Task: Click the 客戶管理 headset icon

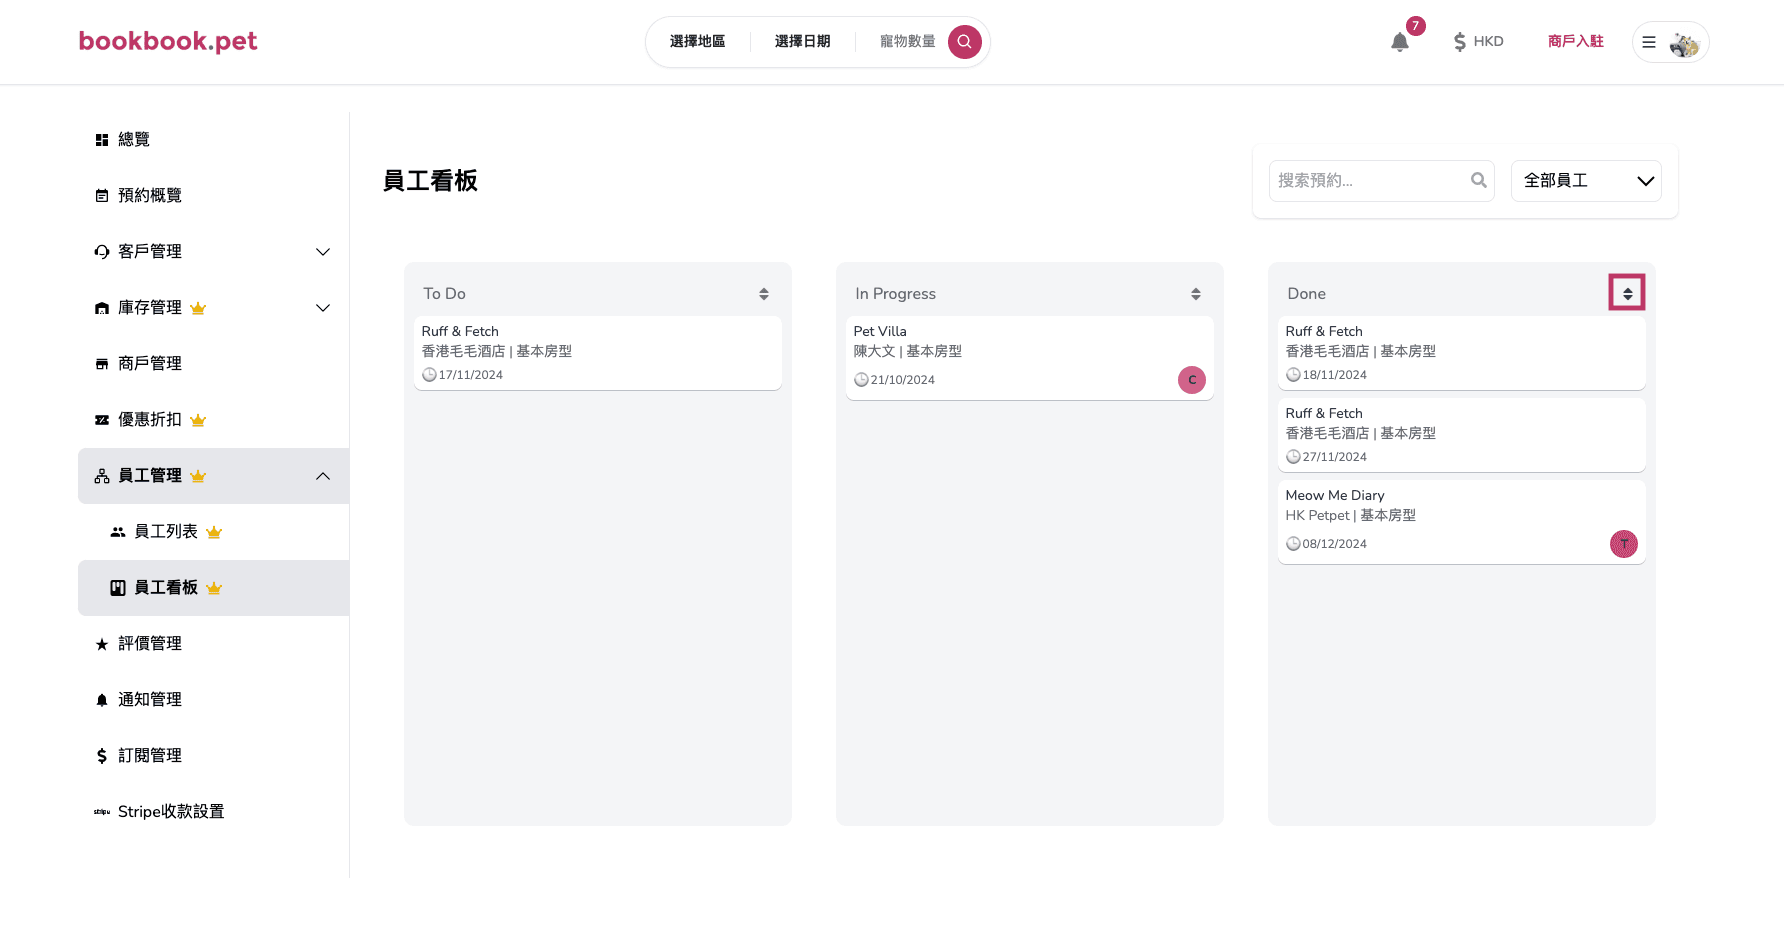Action: [102, 252]
